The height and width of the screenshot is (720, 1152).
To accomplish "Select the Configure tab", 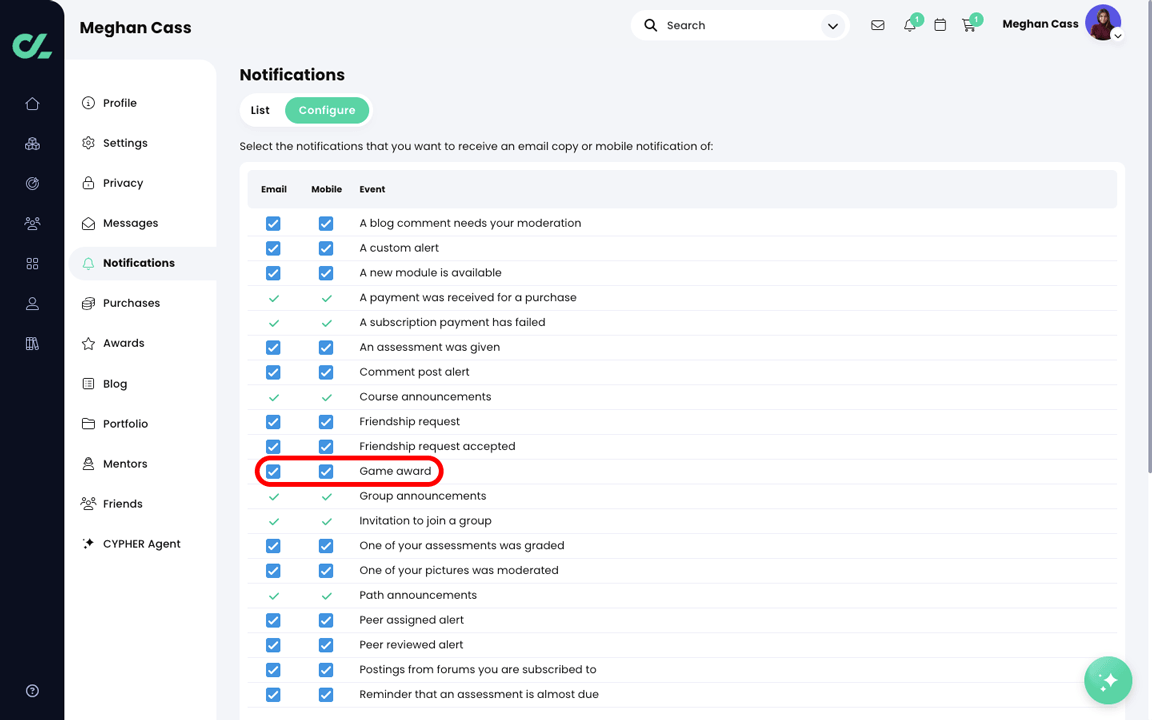I will [327, 110].
